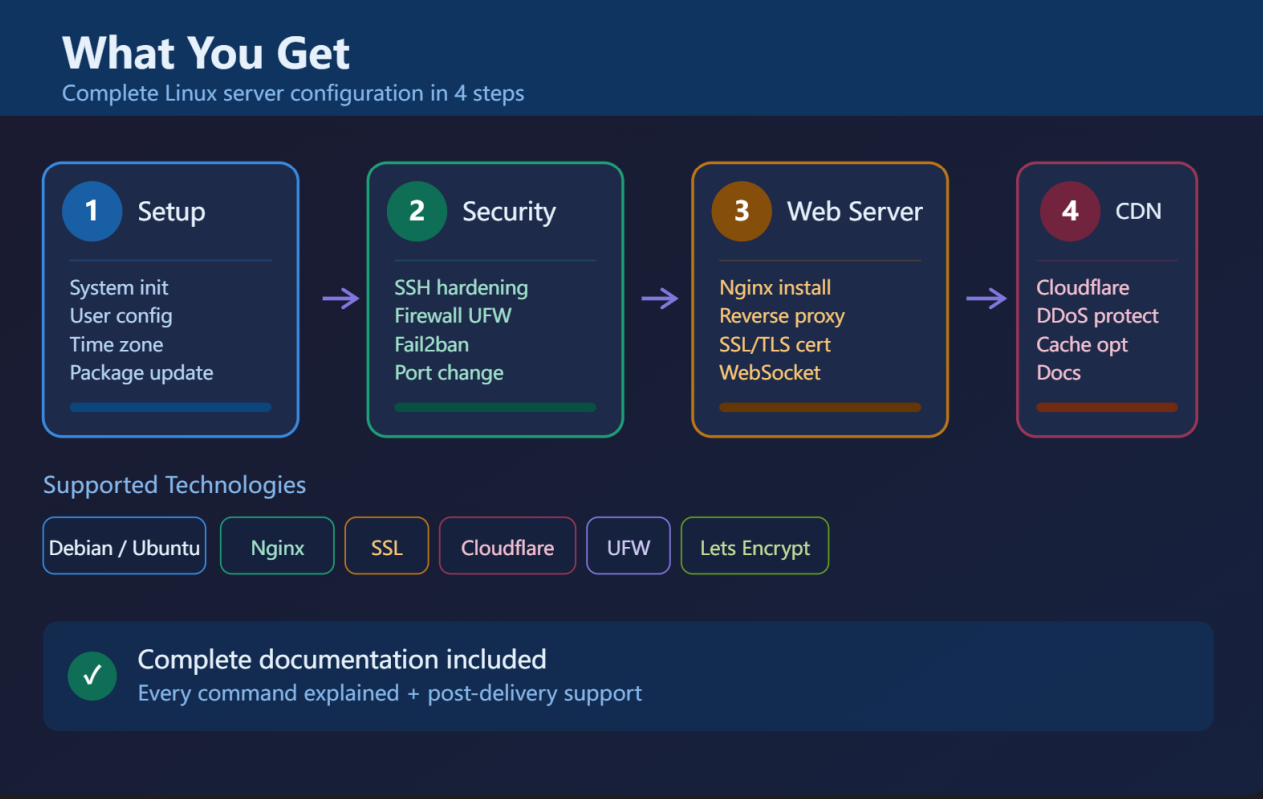The image size is (1263, 799).
Task: Click the Reverse proxy line
Action: (x=782, y=316)
